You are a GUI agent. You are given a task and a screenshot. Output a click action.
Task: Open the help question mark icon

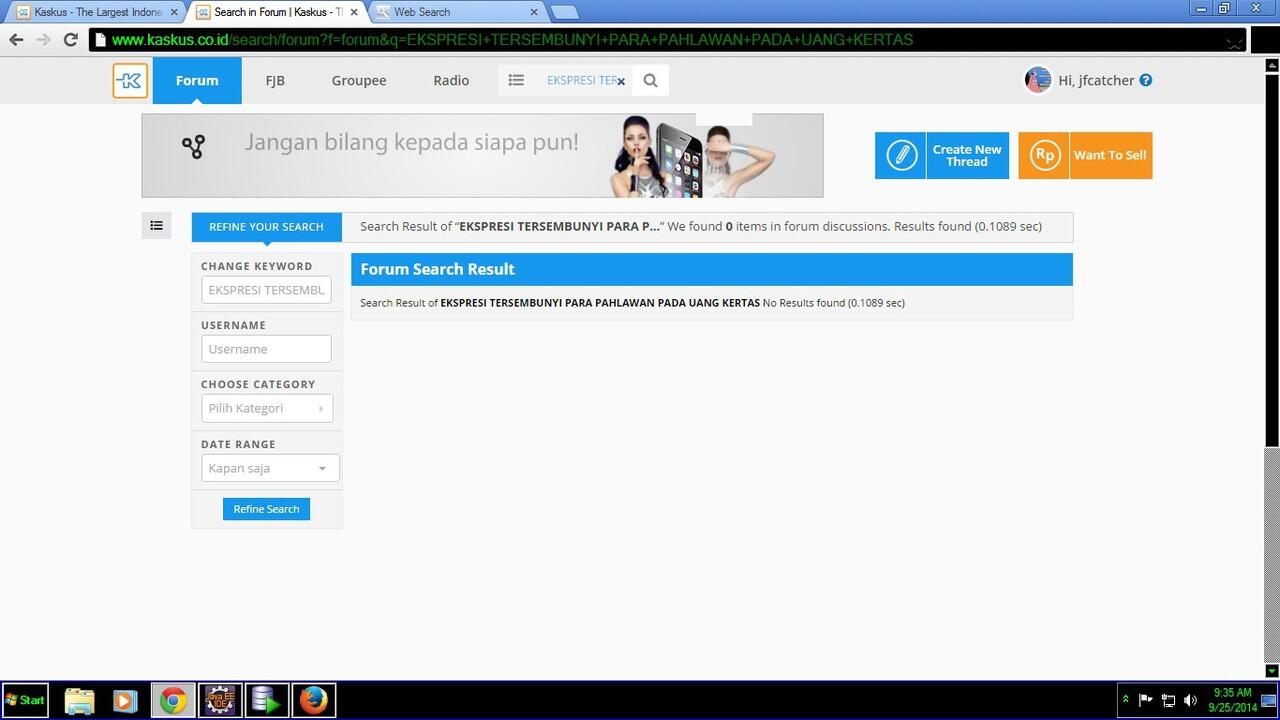pos(1146,80)
